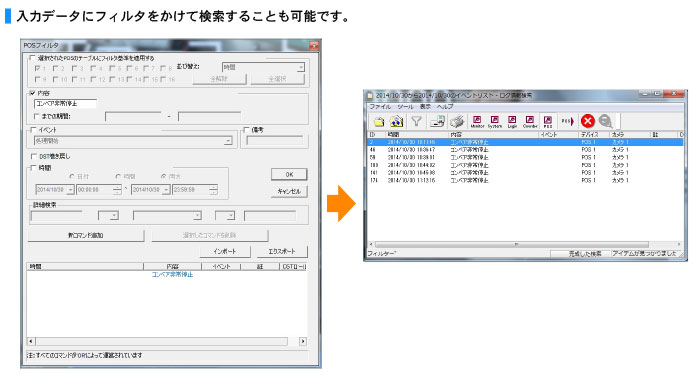Open the funnel filter icon in log toolbar
The height and width of the screenshot is (375, 690).
click(416, 121)
